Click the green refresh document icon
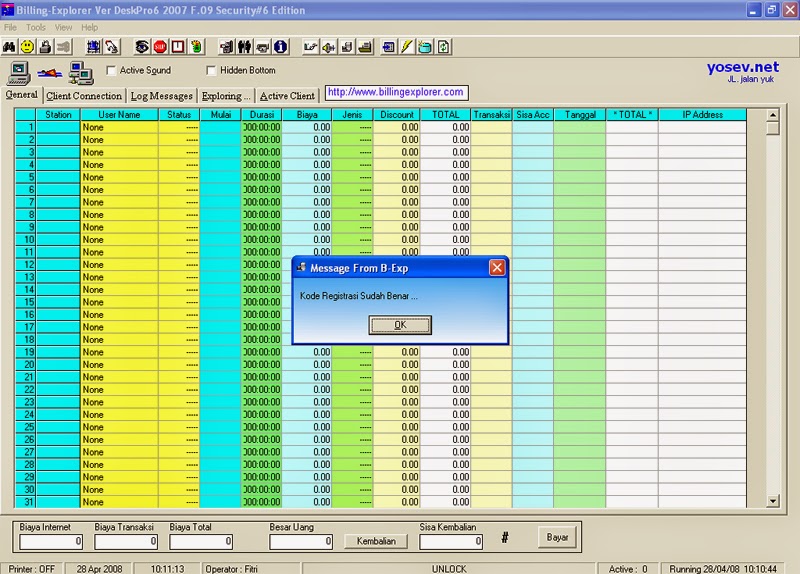 (443, 47)
